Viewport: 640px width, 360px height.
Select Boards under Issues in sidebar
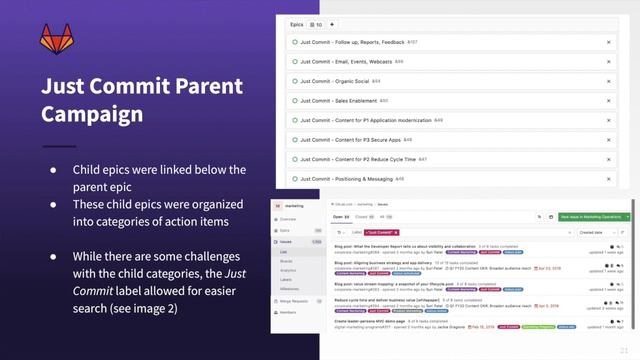point(286,261)
